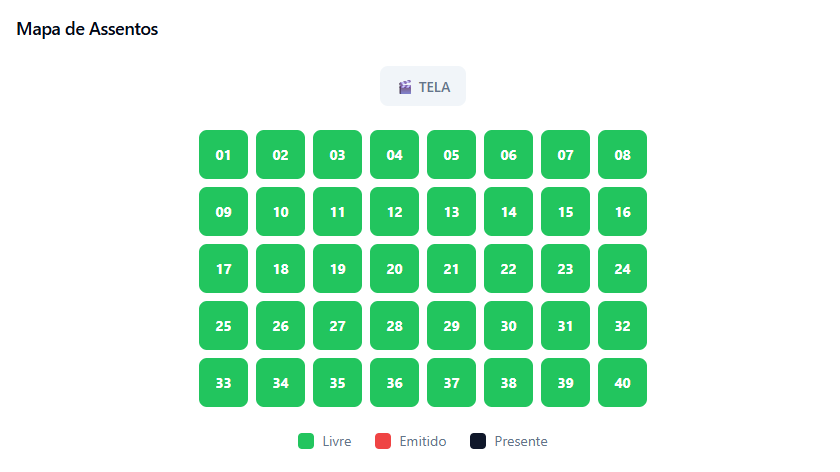Click the dark Presente legend swatch
Screen dimensions: 840x472
point(478,441)
